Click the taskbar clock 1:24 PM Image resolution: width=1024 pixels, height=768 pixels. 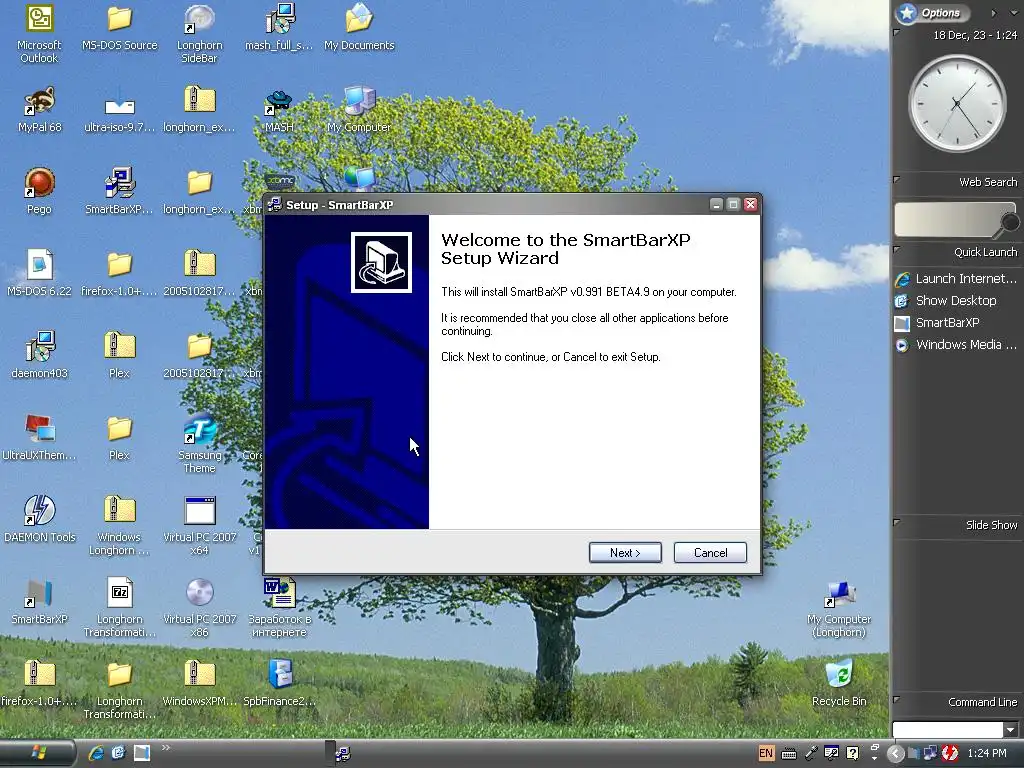pos(987,754)
